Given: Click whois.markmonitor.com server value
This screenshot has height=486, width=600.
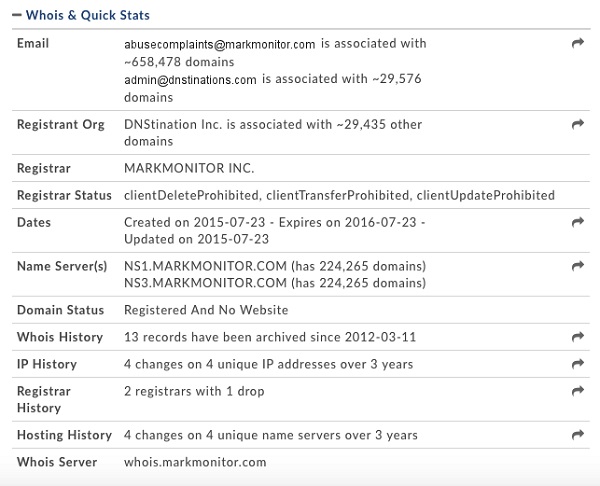Looking at the screenshot, I should (x=195, y=462).
